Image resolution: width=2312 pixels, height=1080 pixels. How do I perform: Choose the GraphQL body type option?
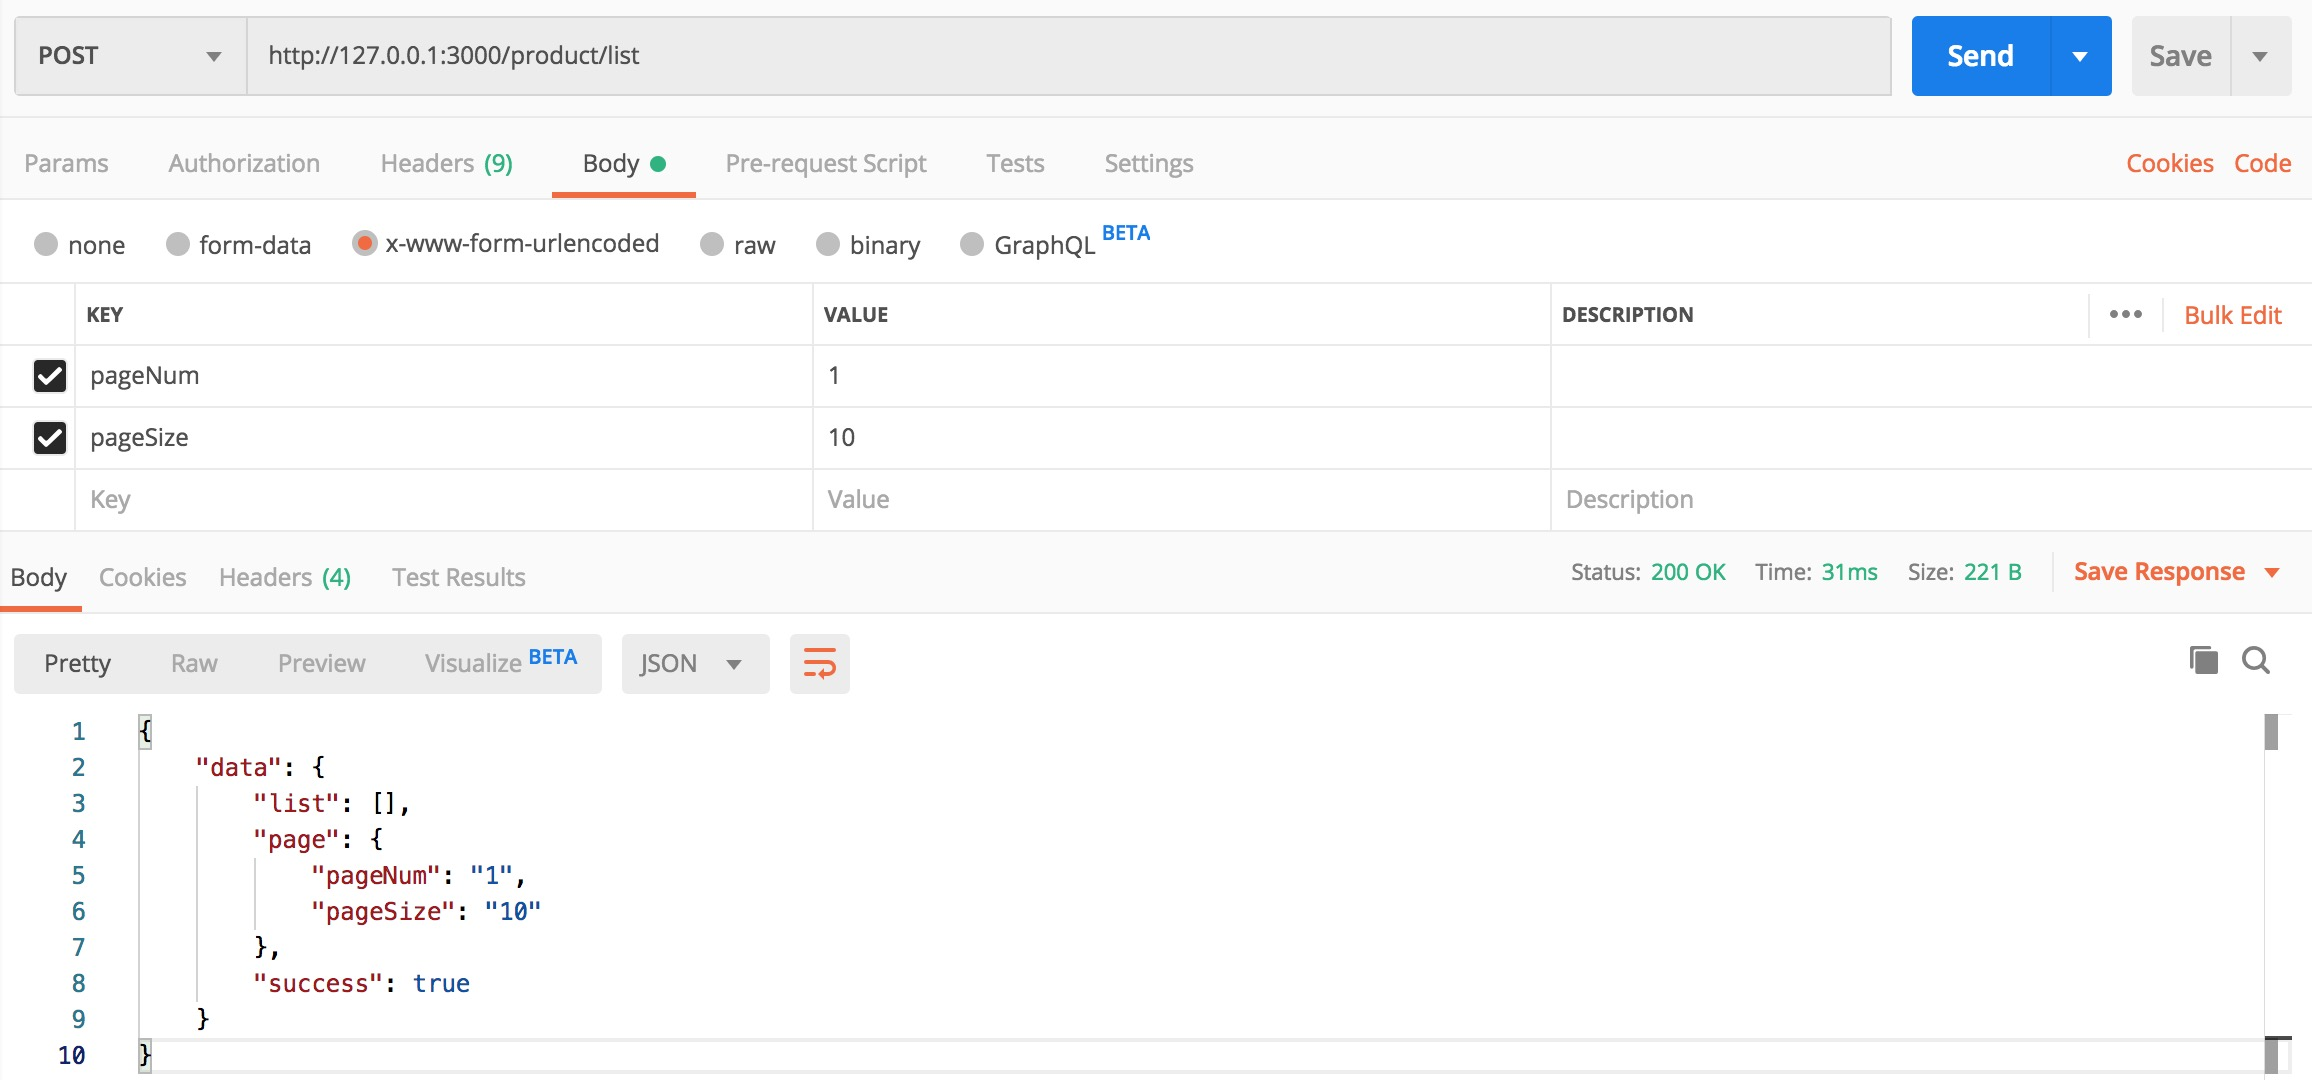tap(972, 245)
